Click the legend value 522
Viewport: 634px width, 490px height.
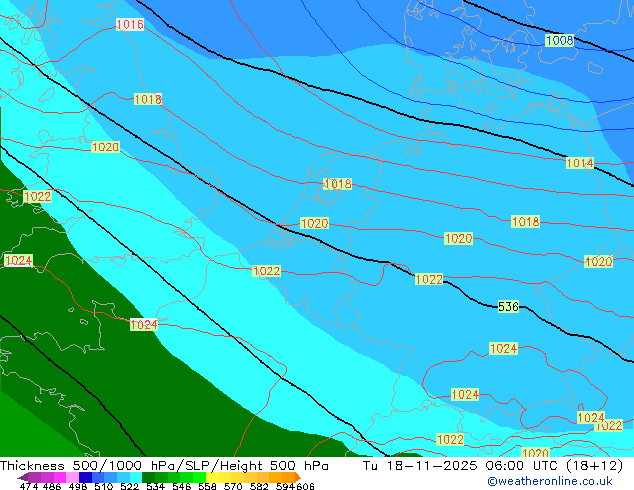point(129,486)
